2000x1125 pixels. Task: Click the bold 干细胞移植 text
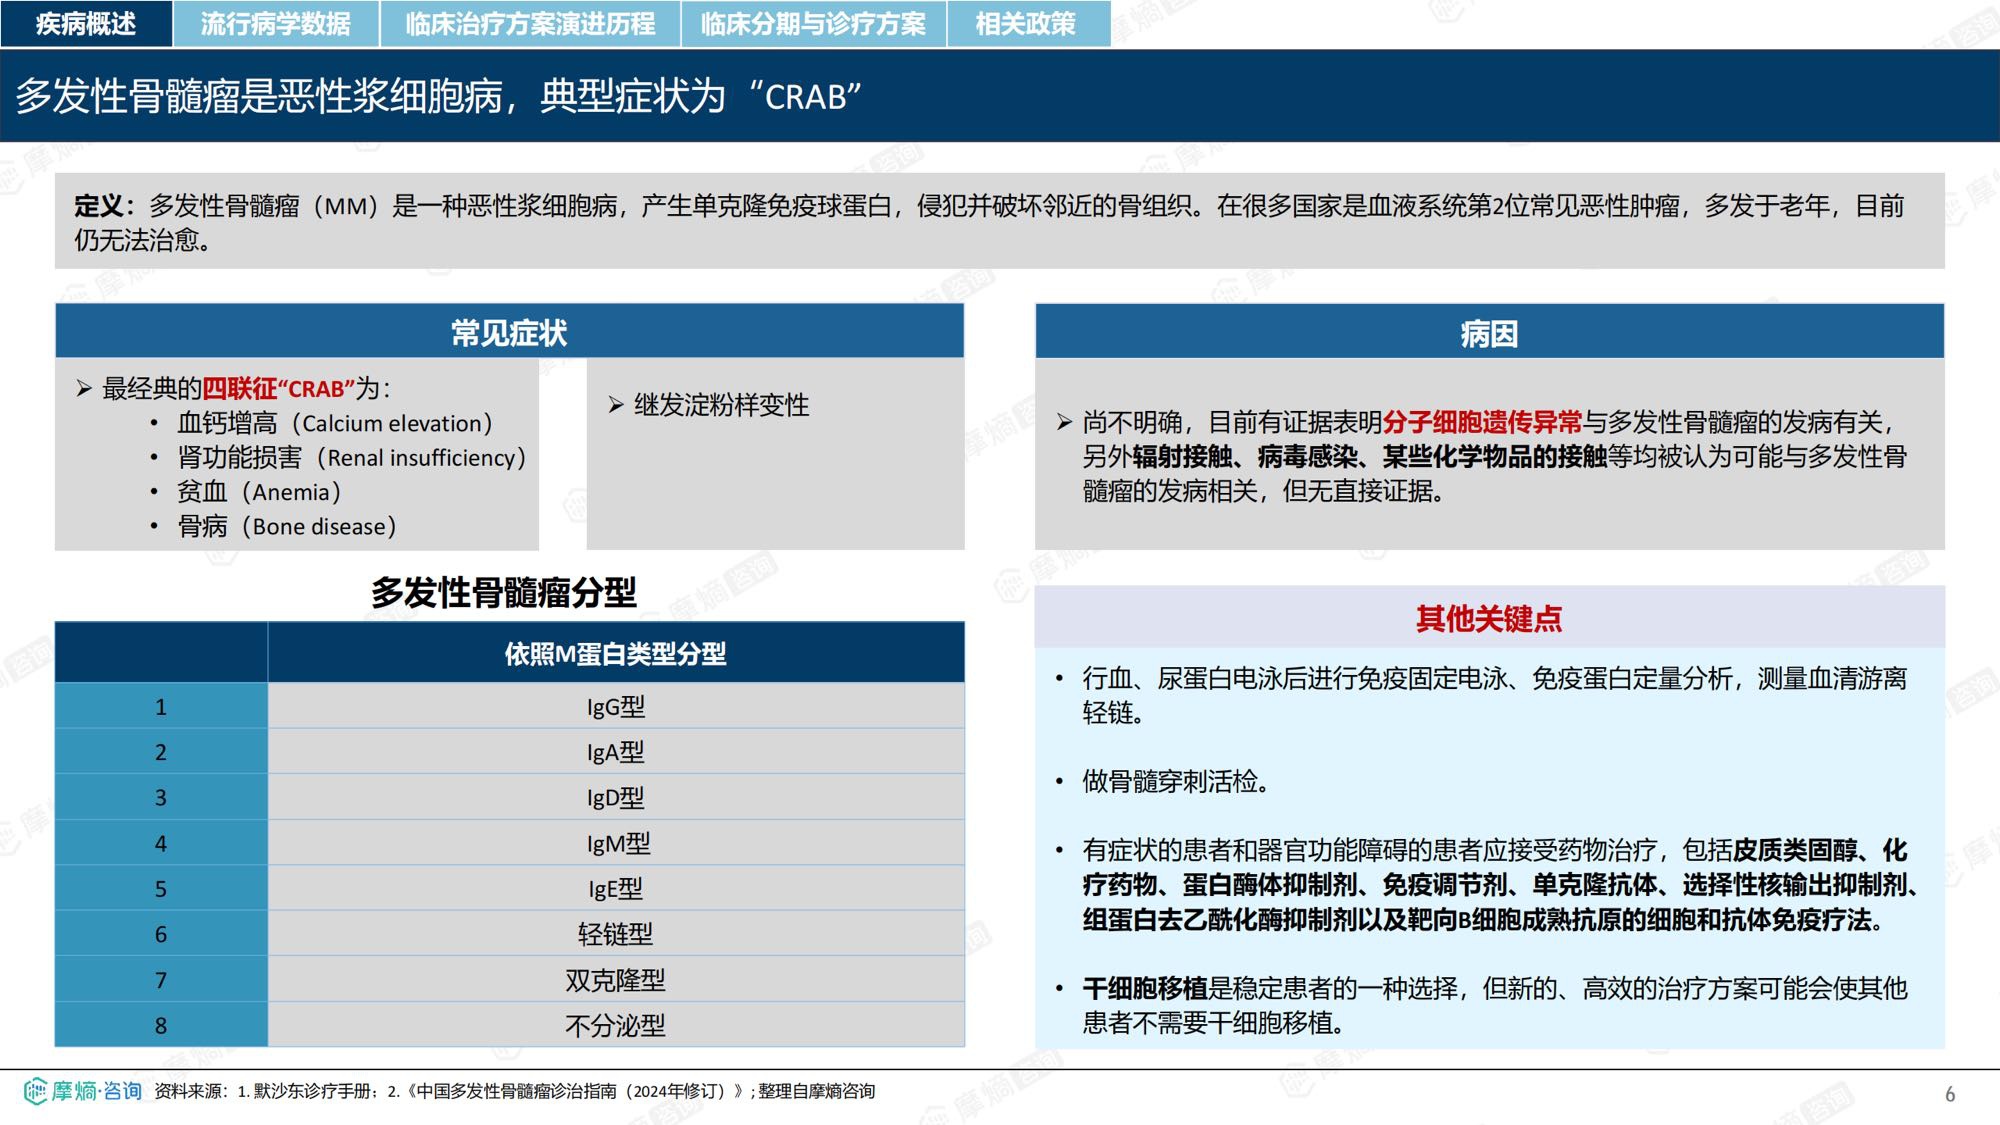pyautogui.click(x=1145, y=988)
